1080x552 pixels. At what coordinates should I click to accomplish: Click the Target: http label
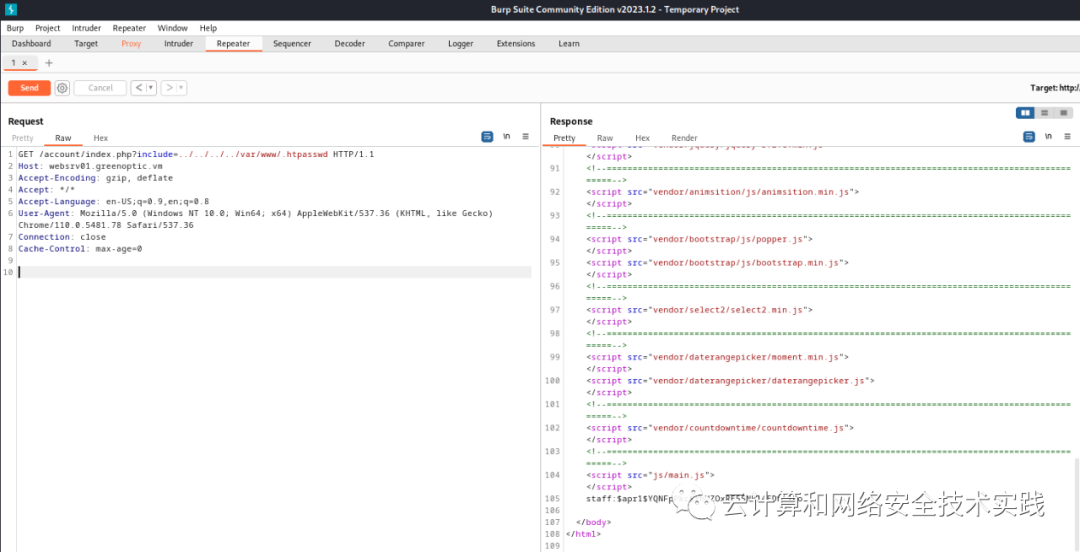pyautogui.click(x=1055, y=88)
